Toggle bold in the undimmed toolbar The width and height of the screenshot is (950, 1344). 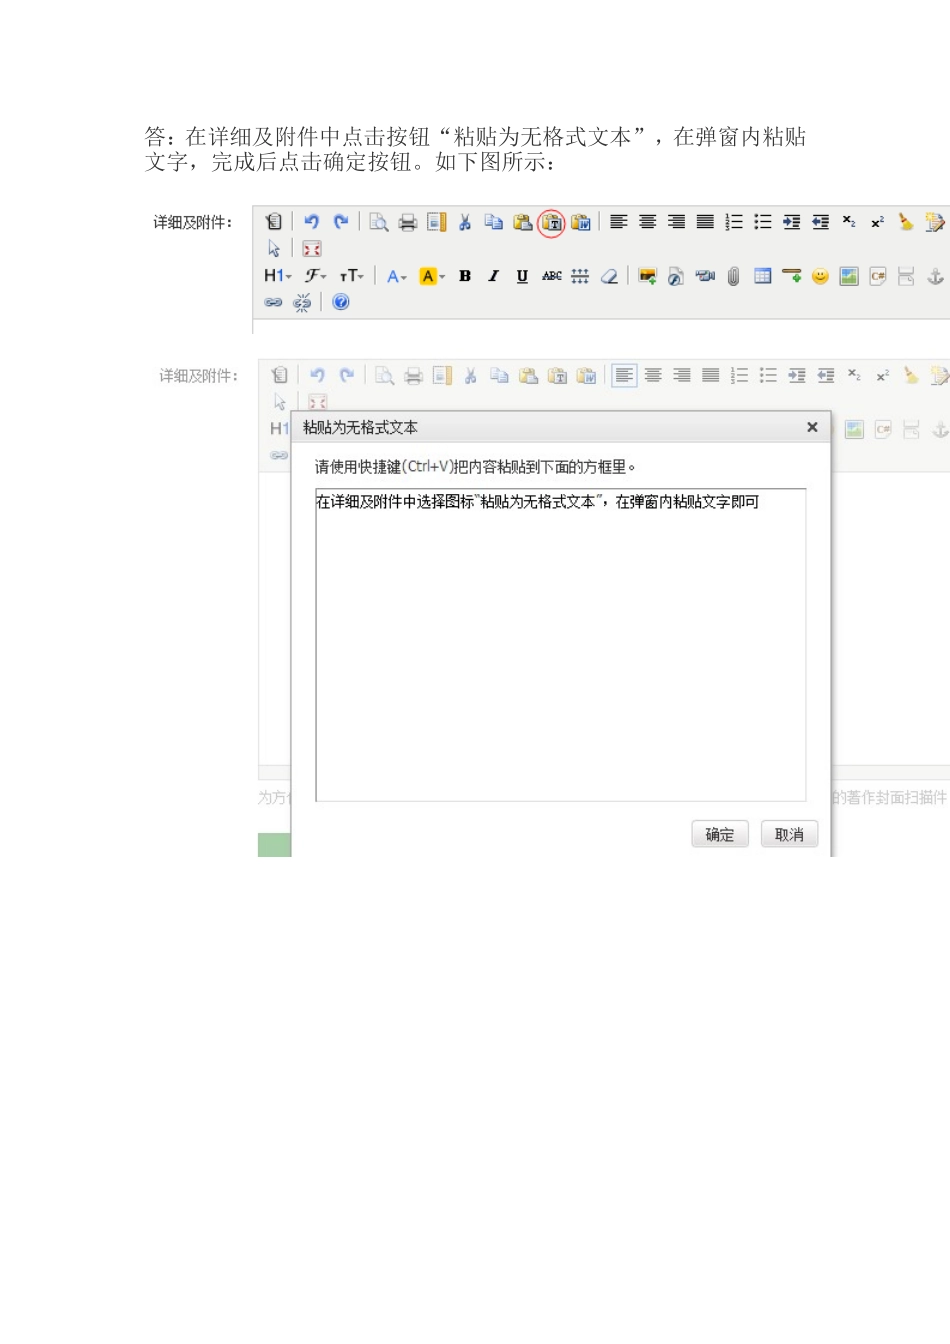coord(465,276)
